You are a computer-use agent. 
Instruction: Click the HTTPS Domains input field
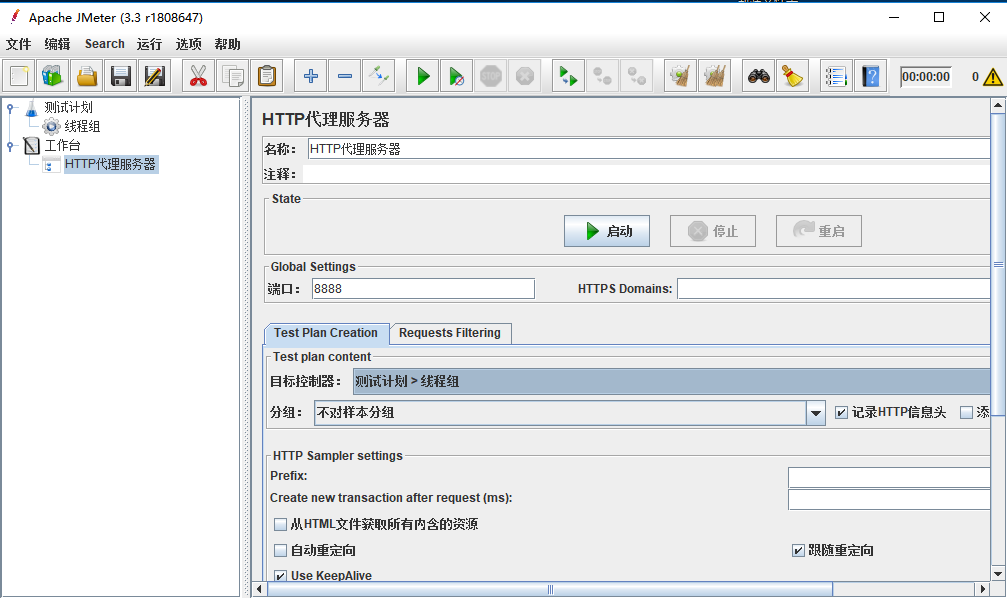[834, 289]
